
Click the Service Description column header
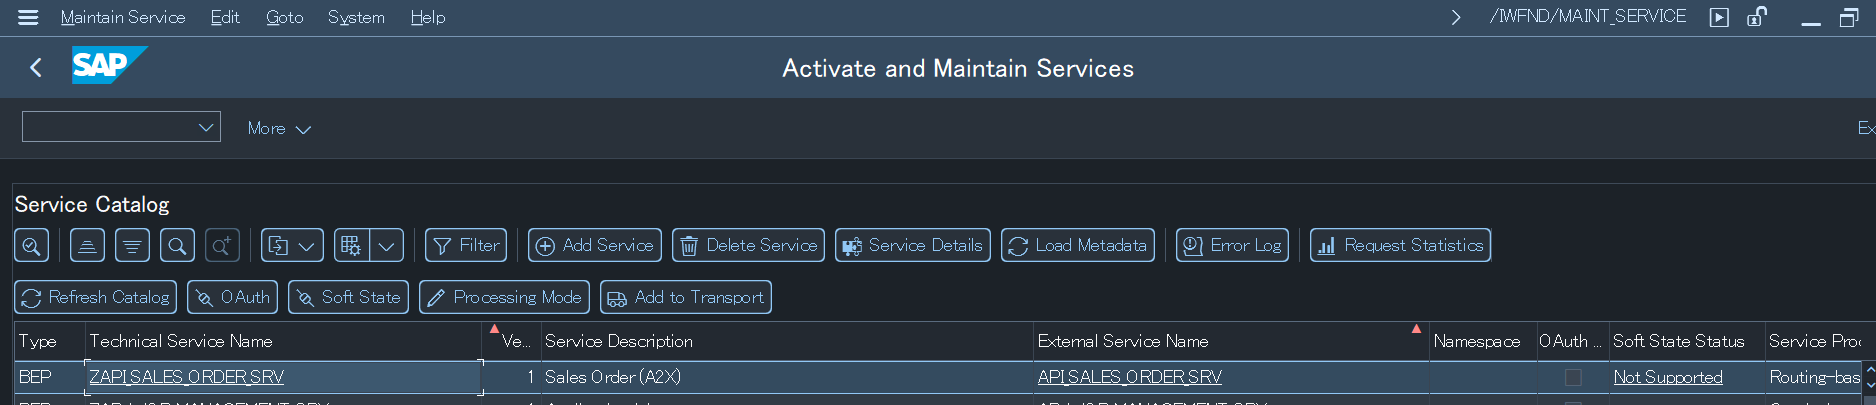(786, 341)
